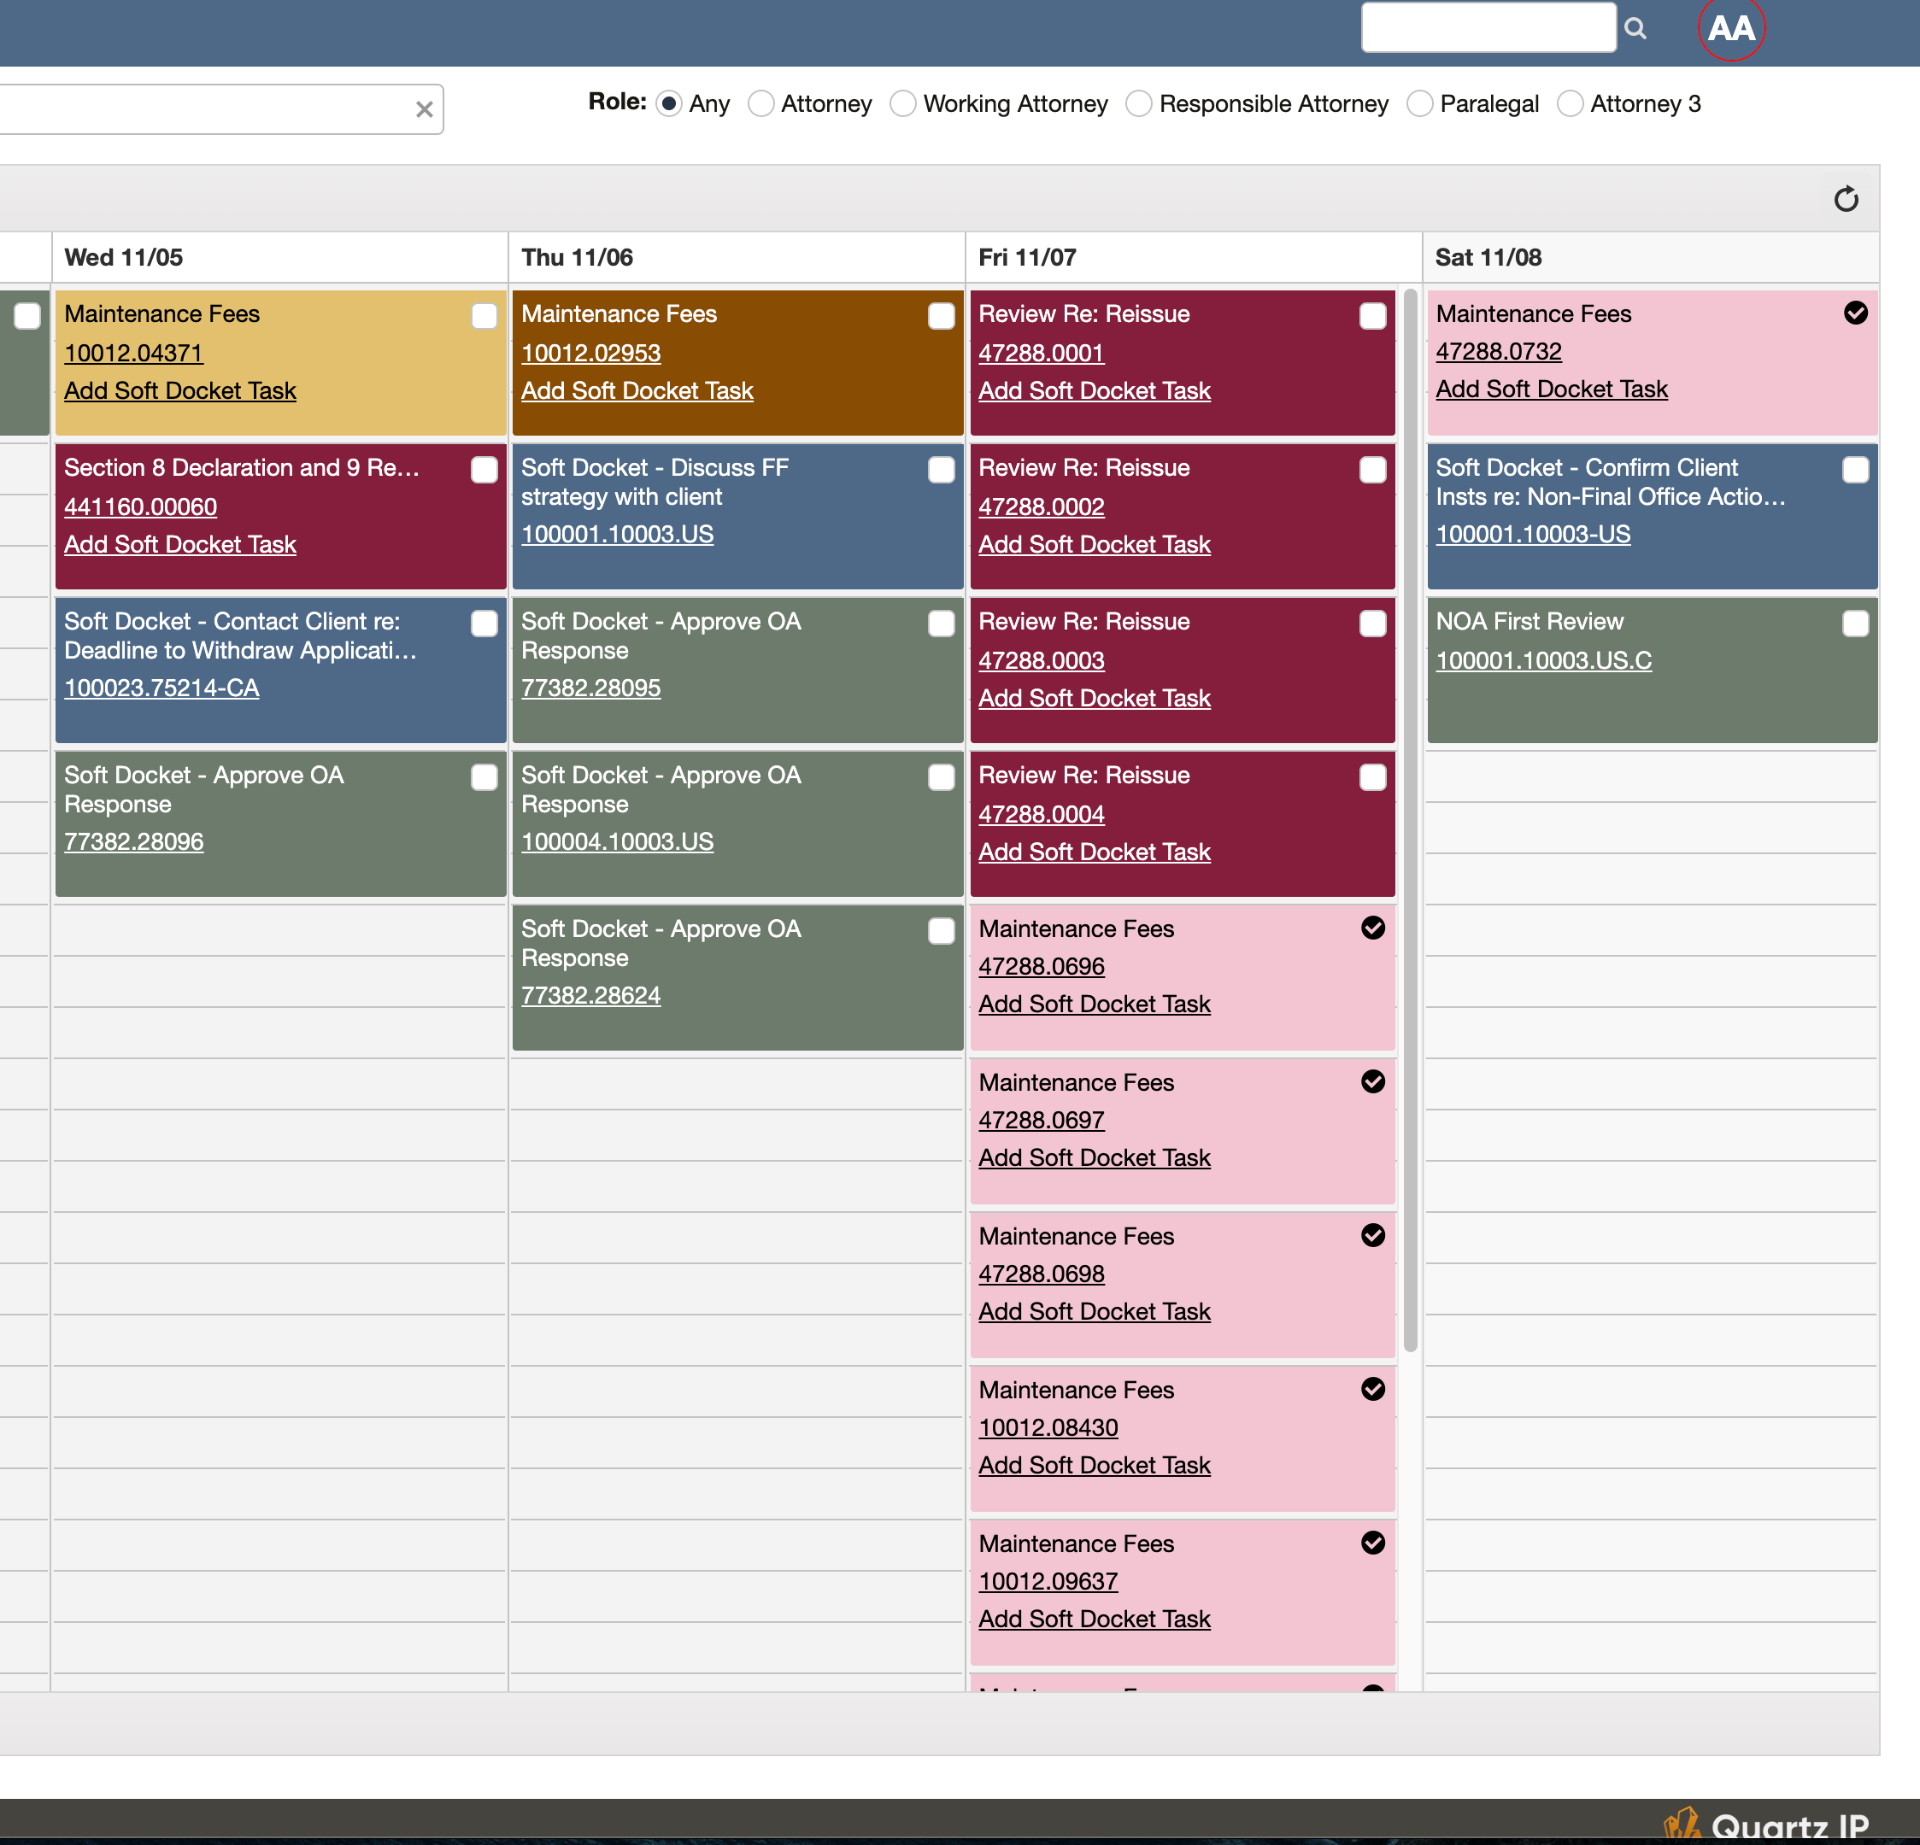Image resolution: width=1920 pixels, height=1845 pixels.
Task: Click the Friday column vertical scrollbar
Action: pyautogui.click(x=1410, y=820)
